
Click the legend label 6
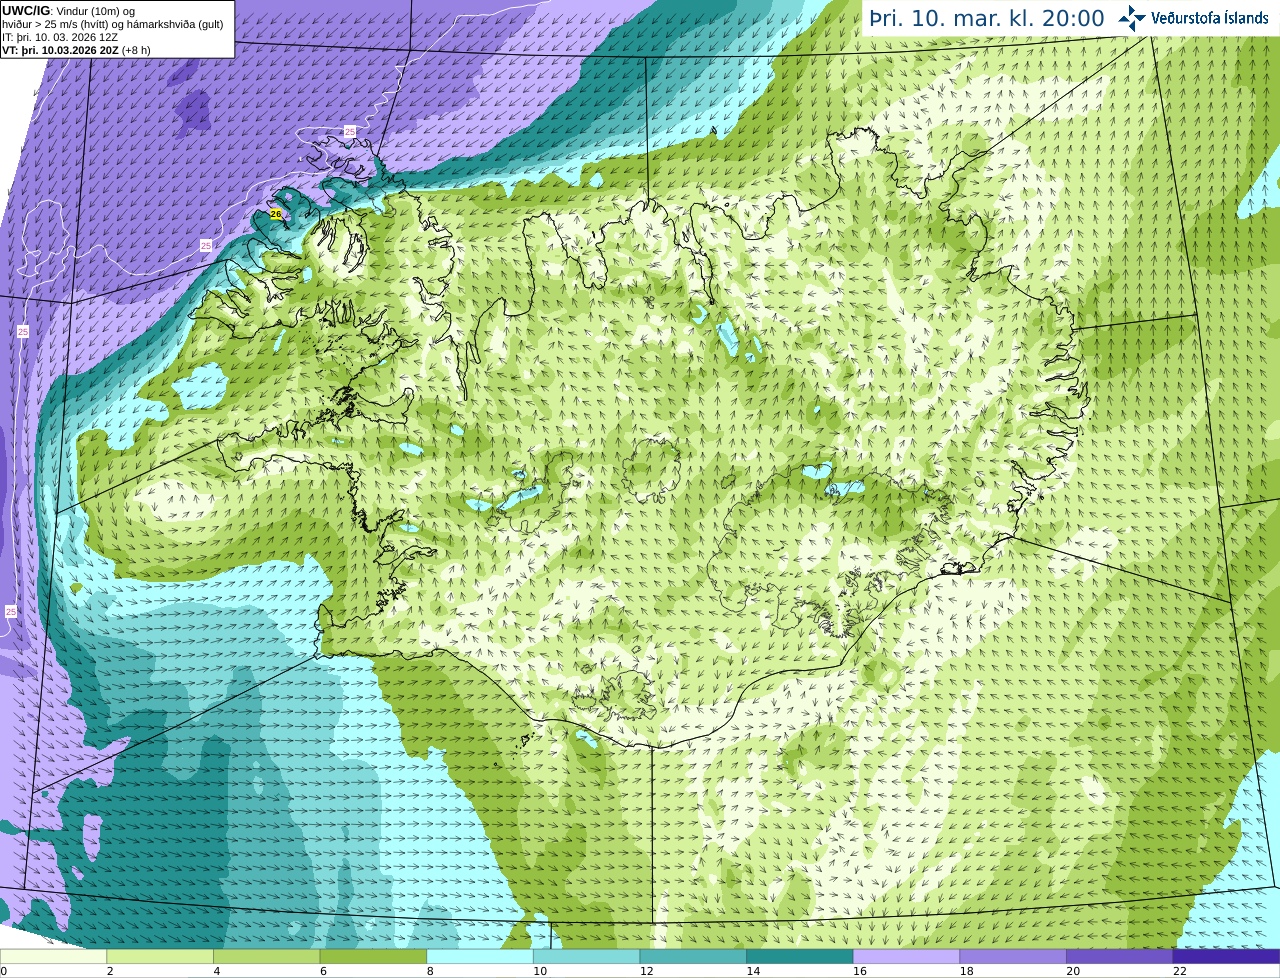pos(323,971)
